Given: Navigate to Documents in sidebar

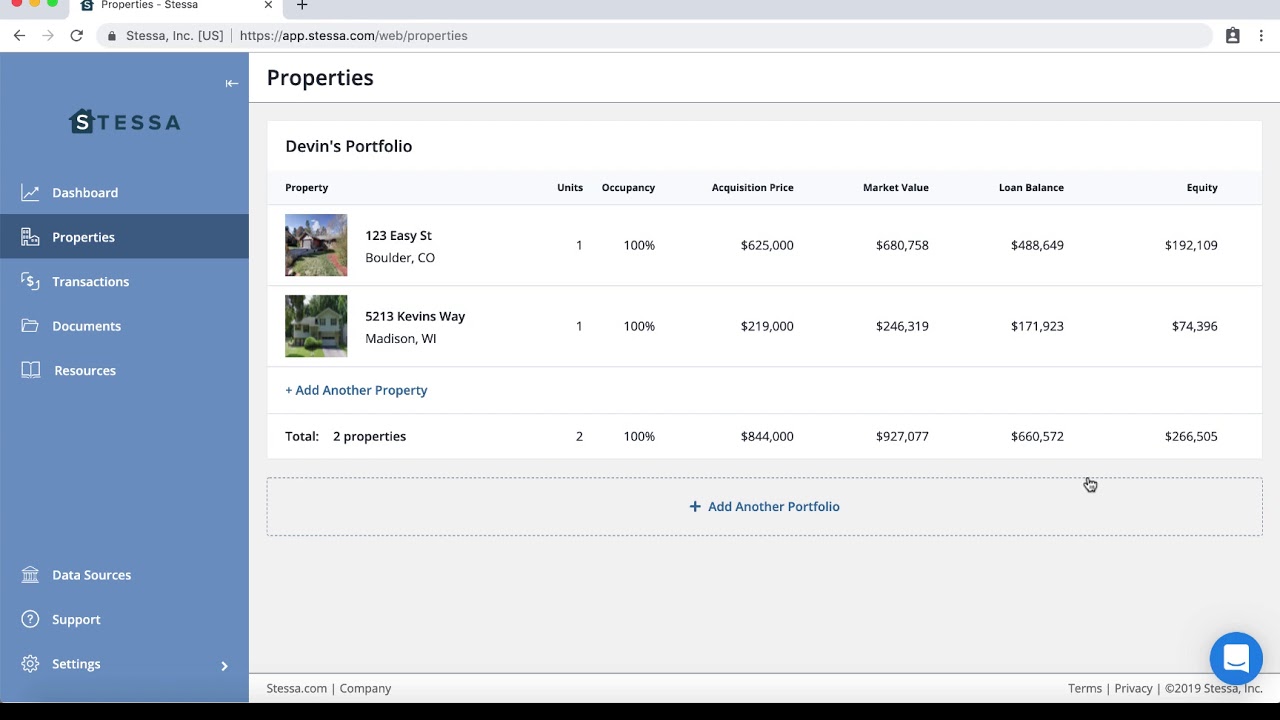Looking at the screenshot, I should tap(87, 326).
